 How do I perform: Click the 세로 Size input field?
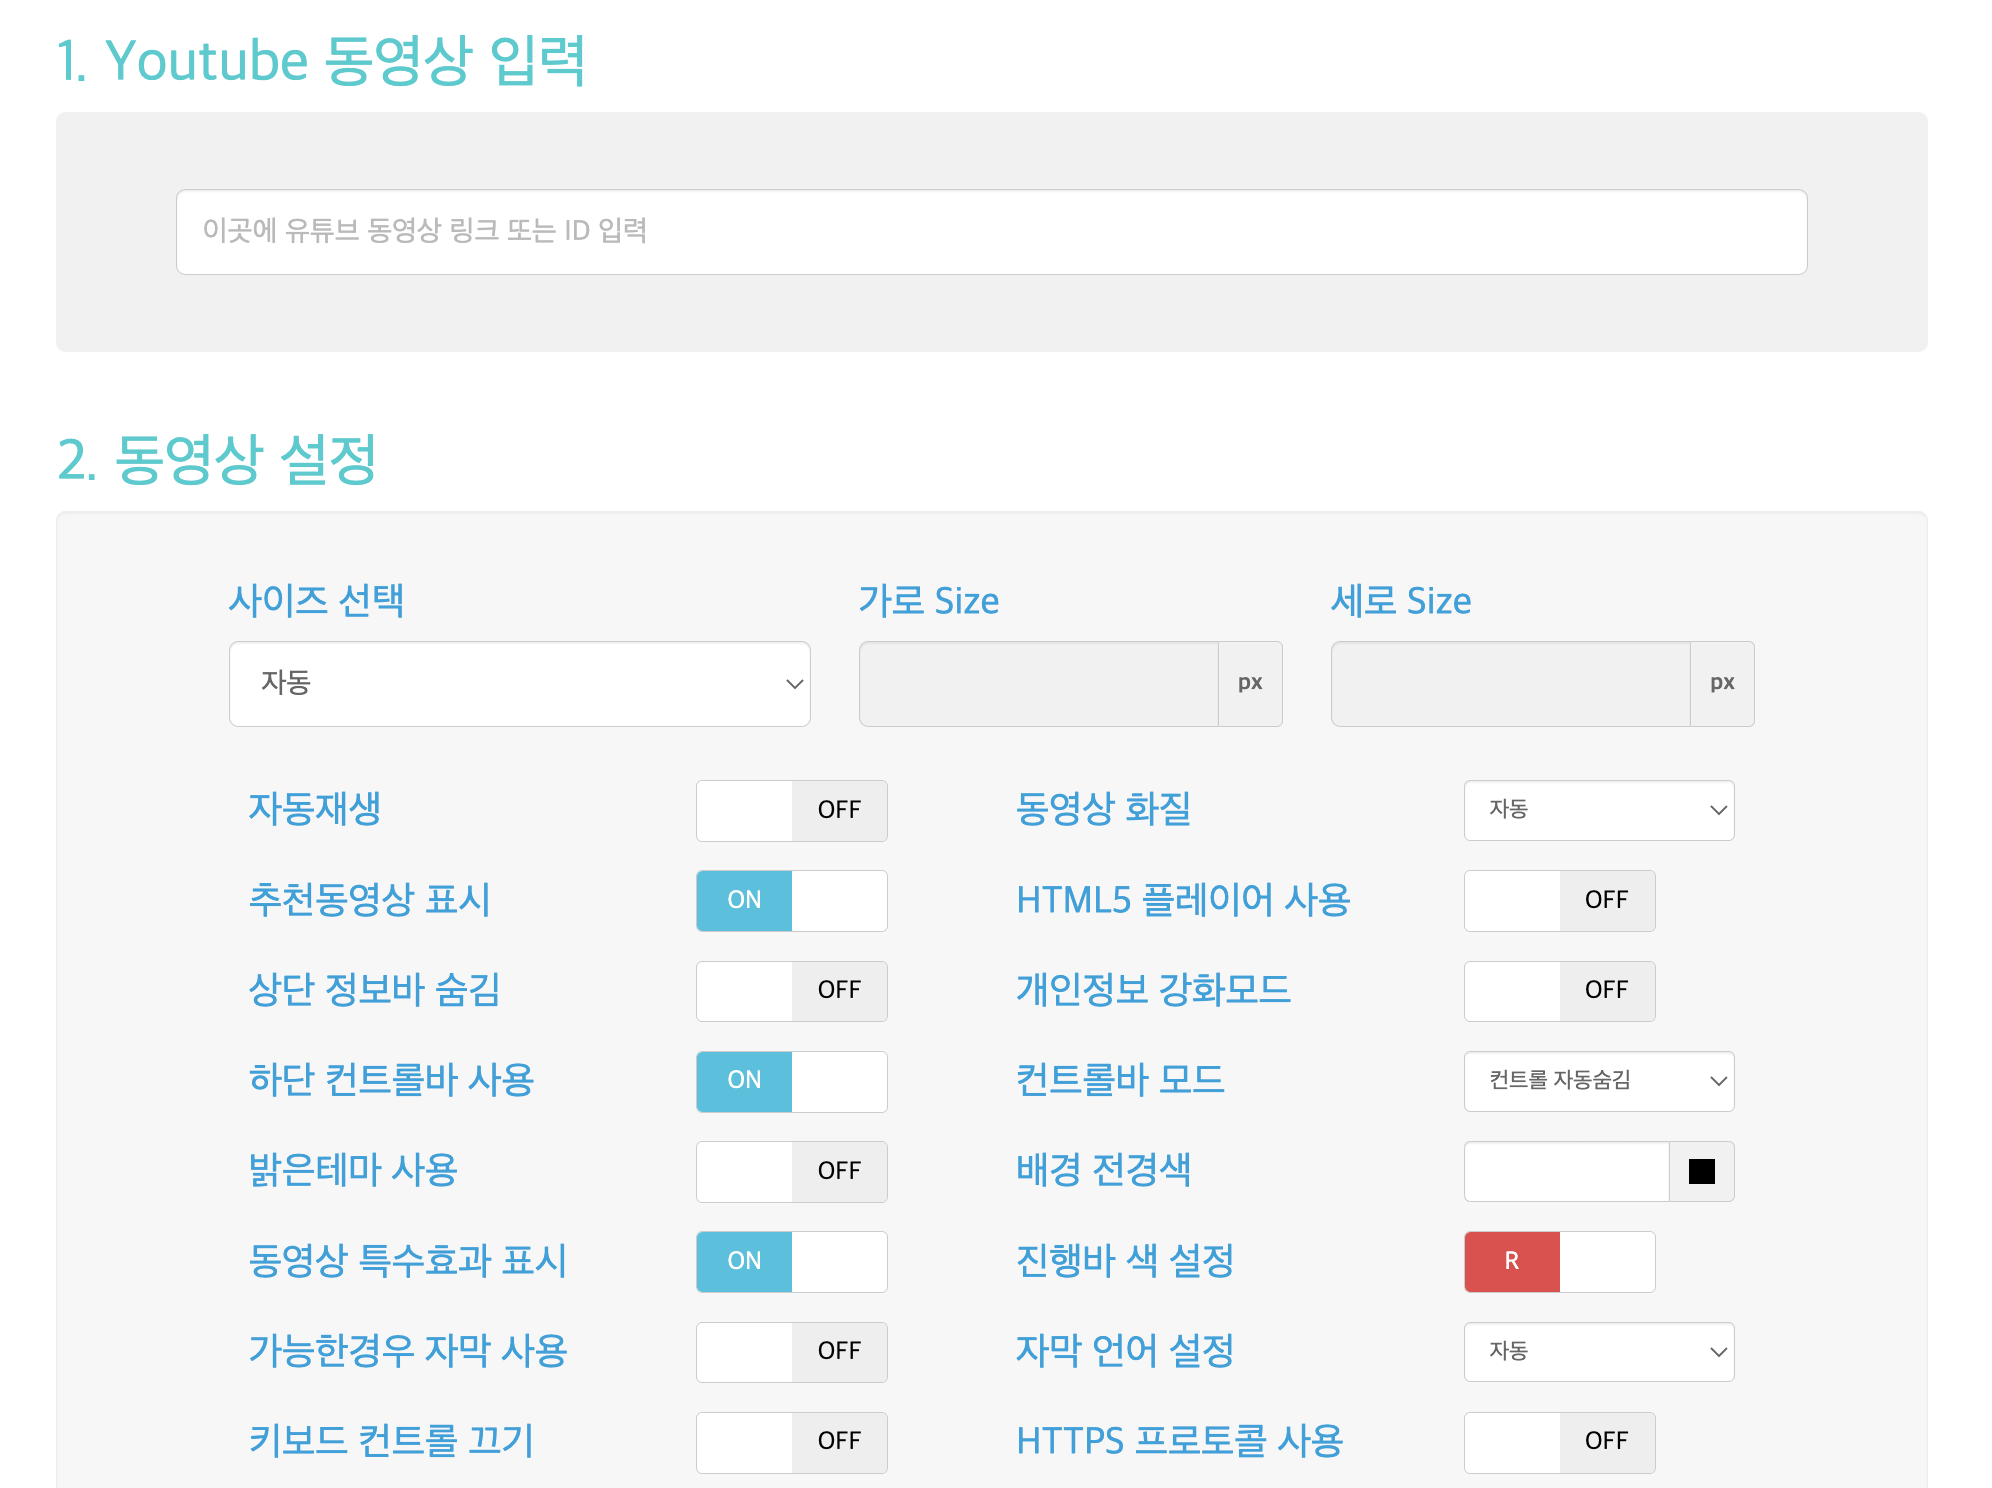tap(1510, 684)
